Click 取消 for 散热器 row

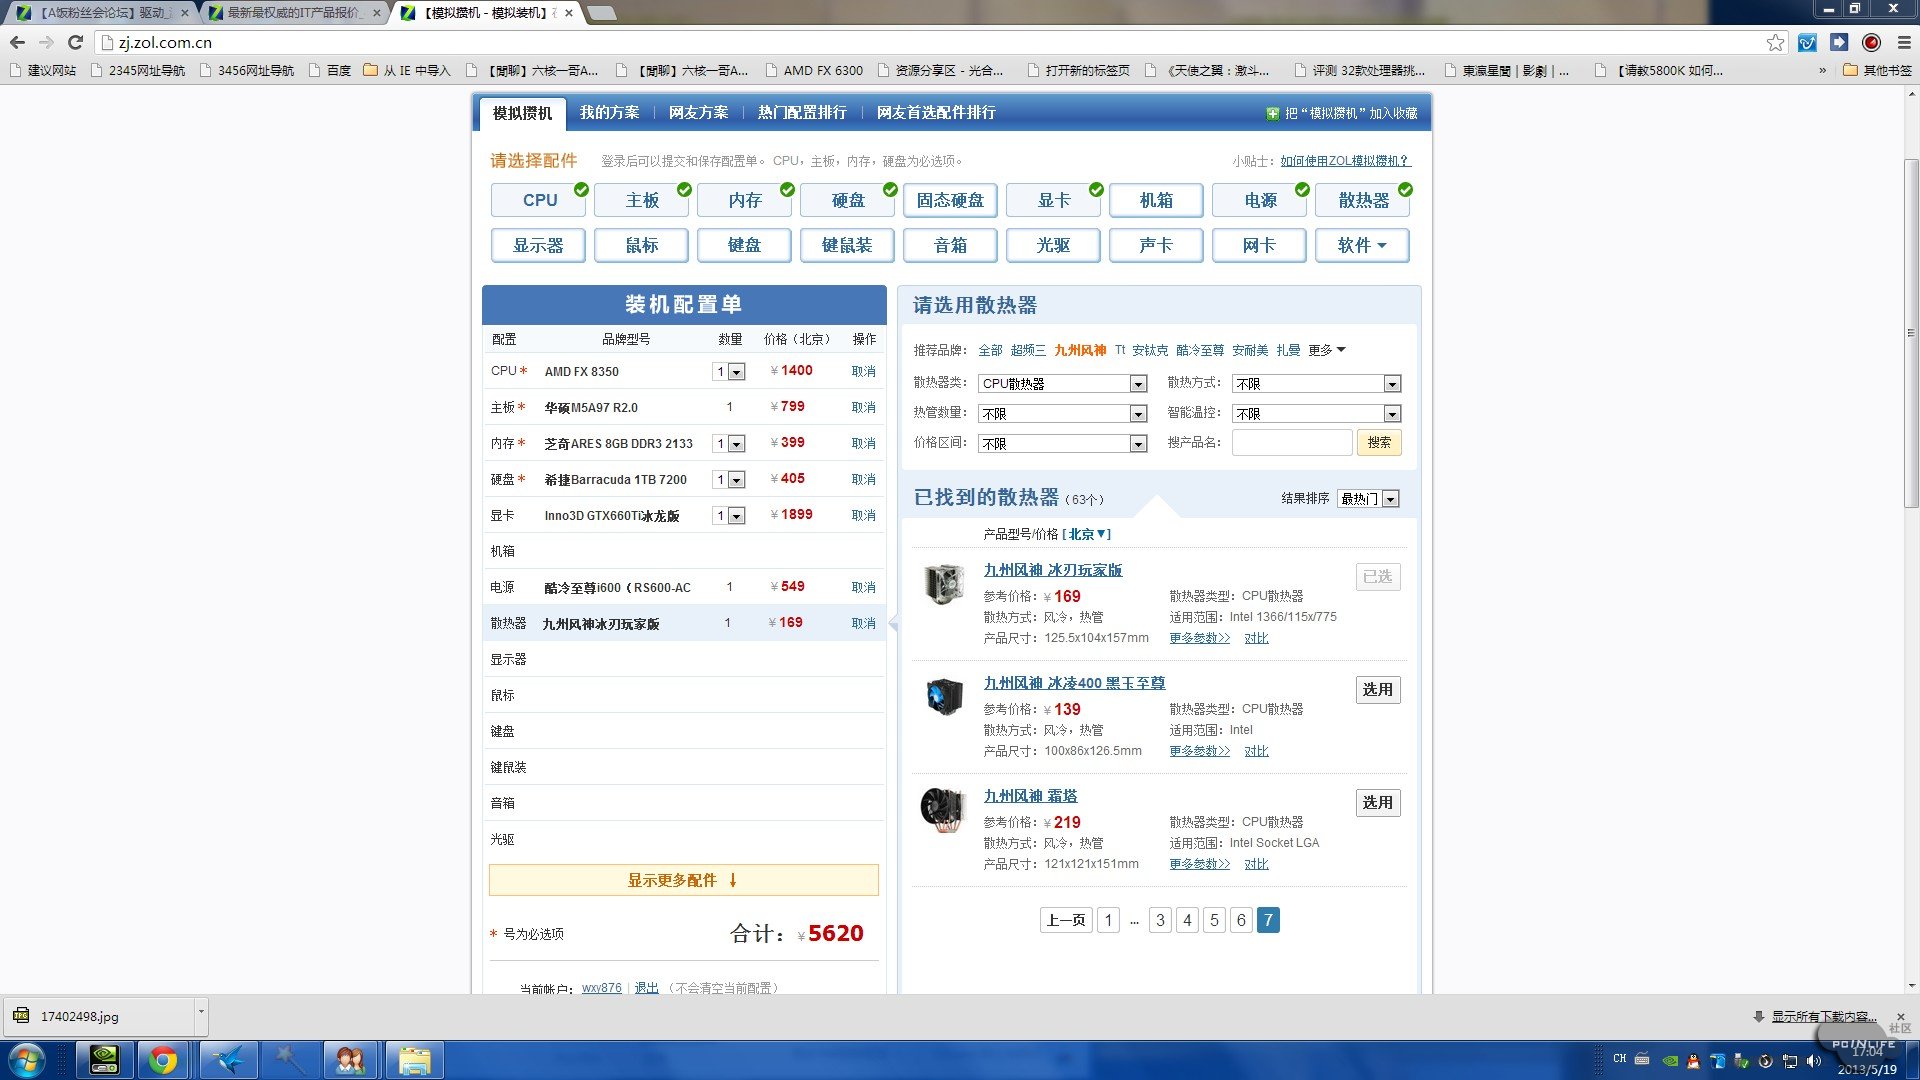coord(863,623)
